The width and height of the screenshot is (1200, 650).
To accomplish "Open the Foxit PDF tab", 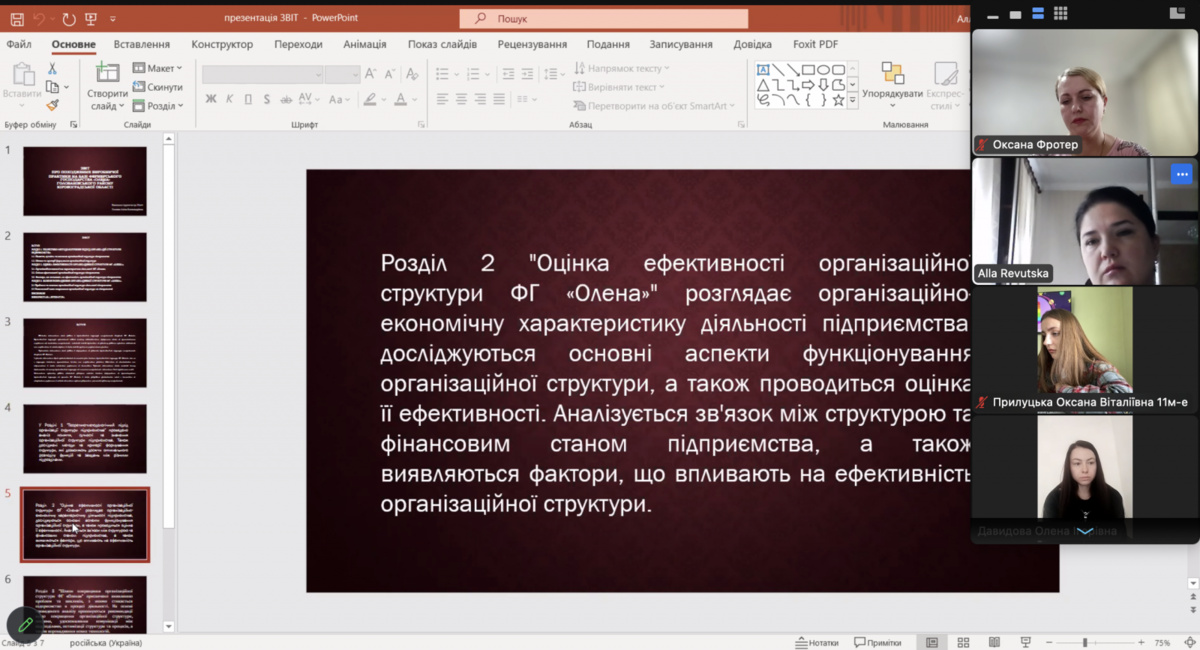I will click(x=814, y=44).
